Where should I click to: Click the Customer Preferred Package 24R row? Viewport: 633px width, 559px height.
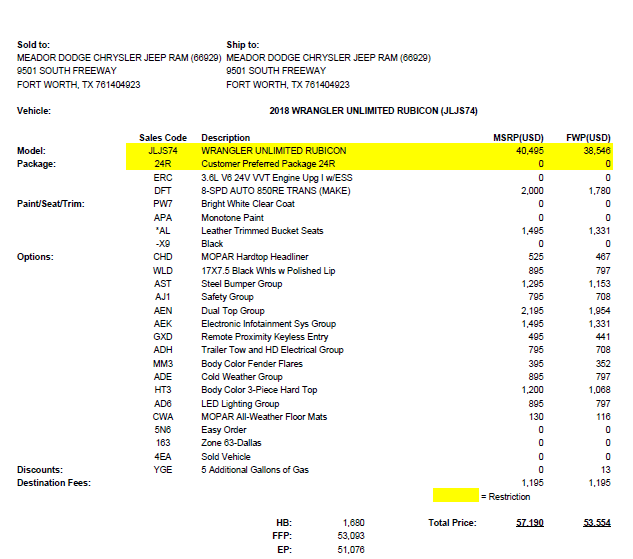369,164
